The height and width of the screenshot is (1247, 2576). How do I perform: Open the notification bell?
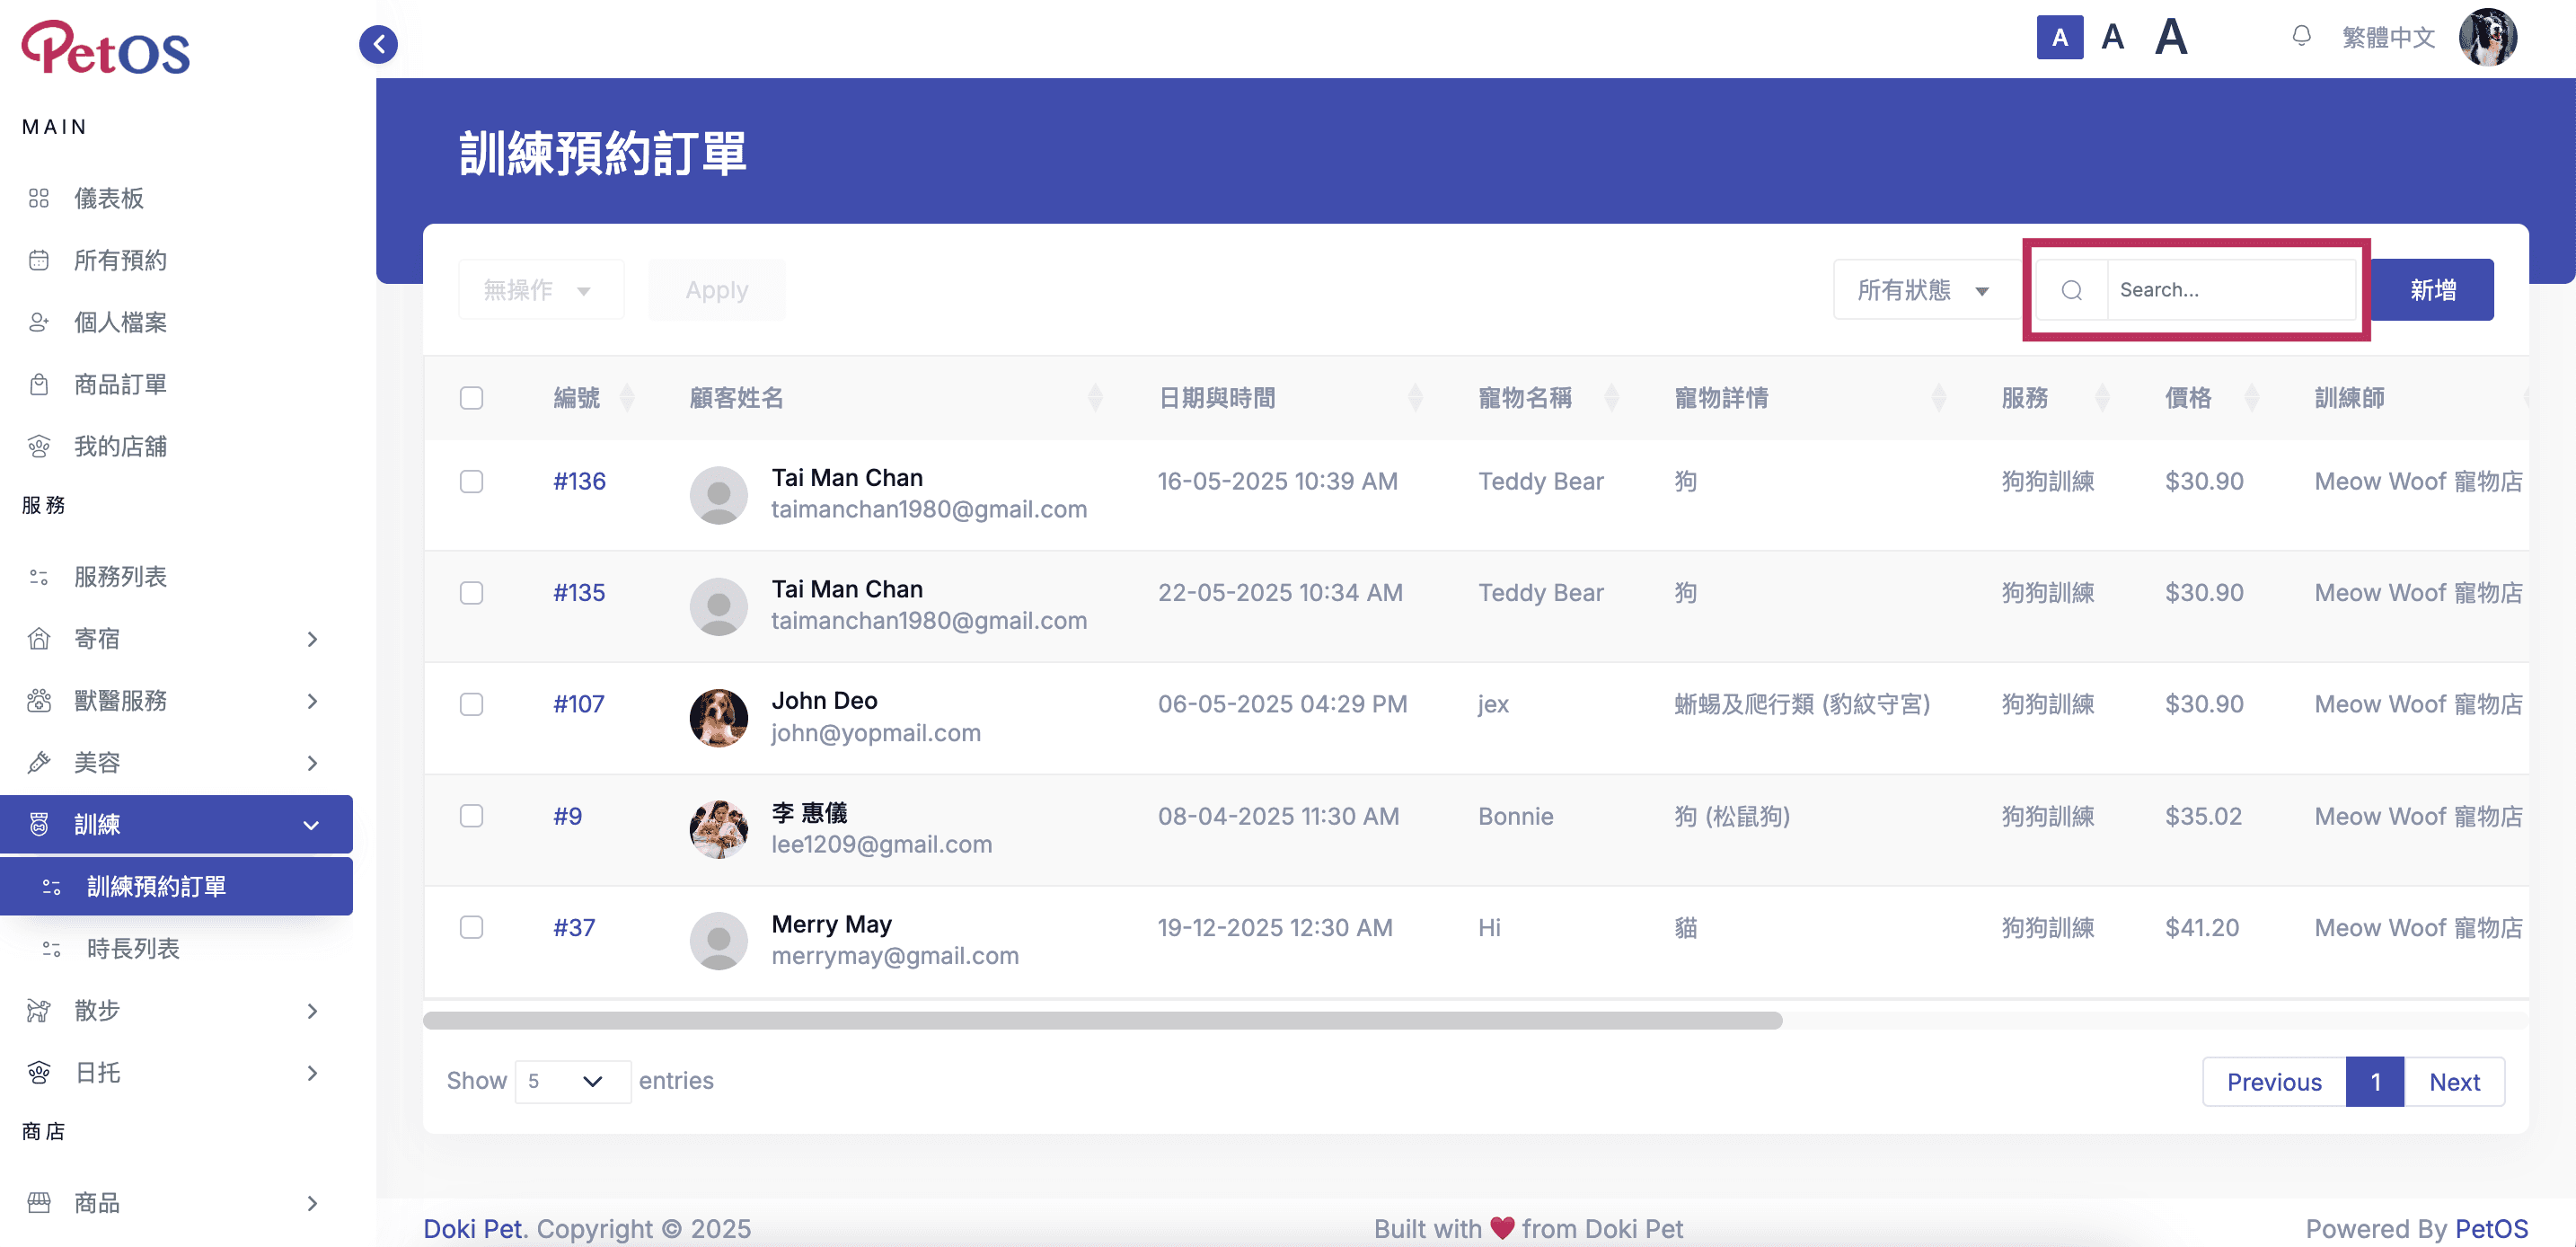point(2301,37)
